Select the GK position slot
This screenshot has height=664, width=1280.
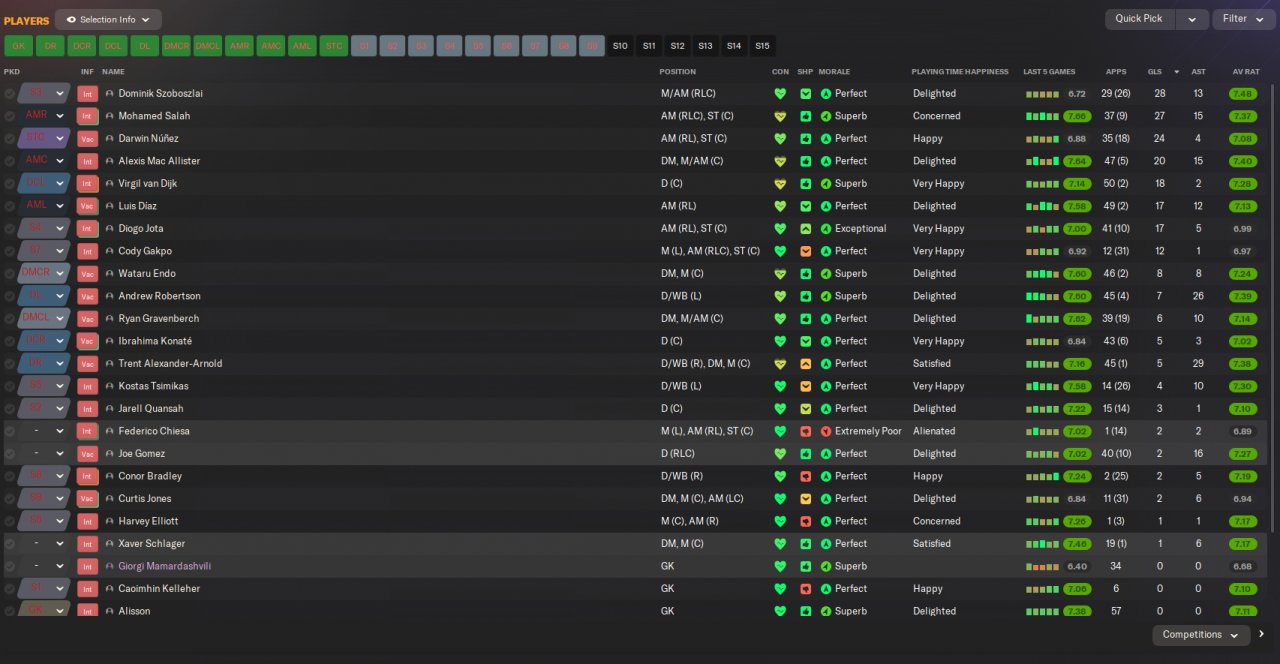(x=18, y=46)
